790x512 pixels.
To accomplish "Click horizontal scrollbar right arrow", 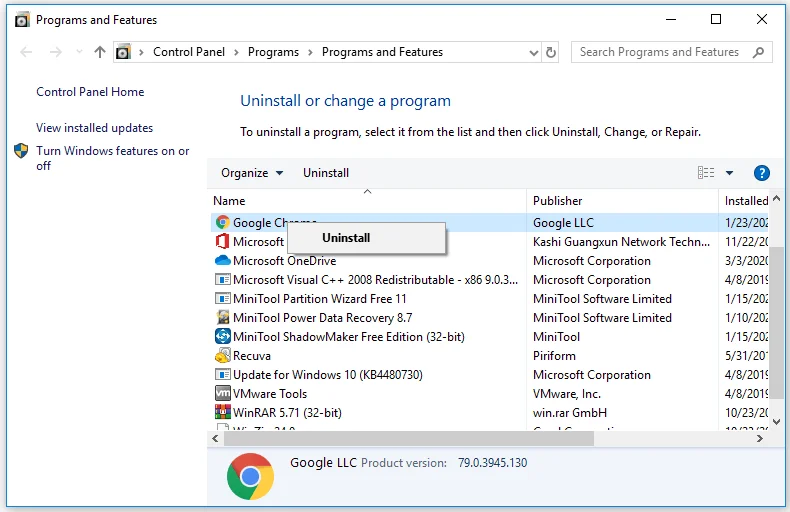I will (x=760, y=438).
